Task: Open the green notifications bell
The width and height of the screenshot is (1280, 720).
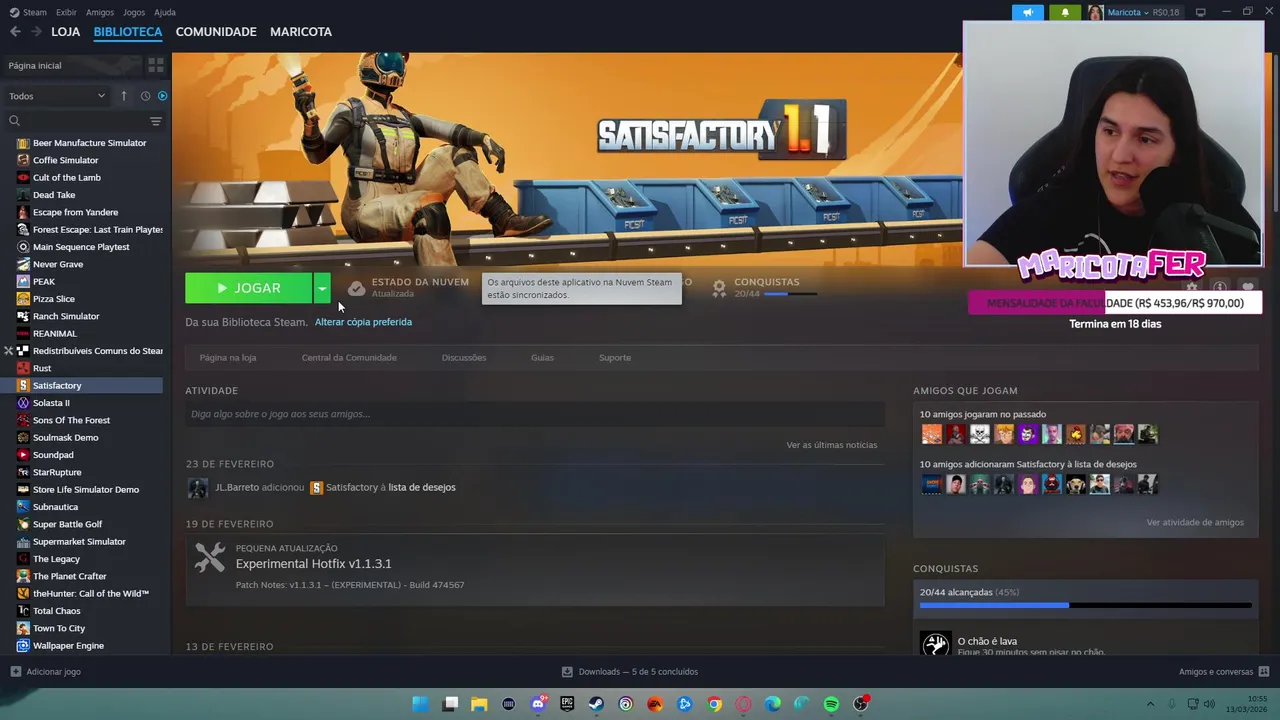Action: point(1064,12)
